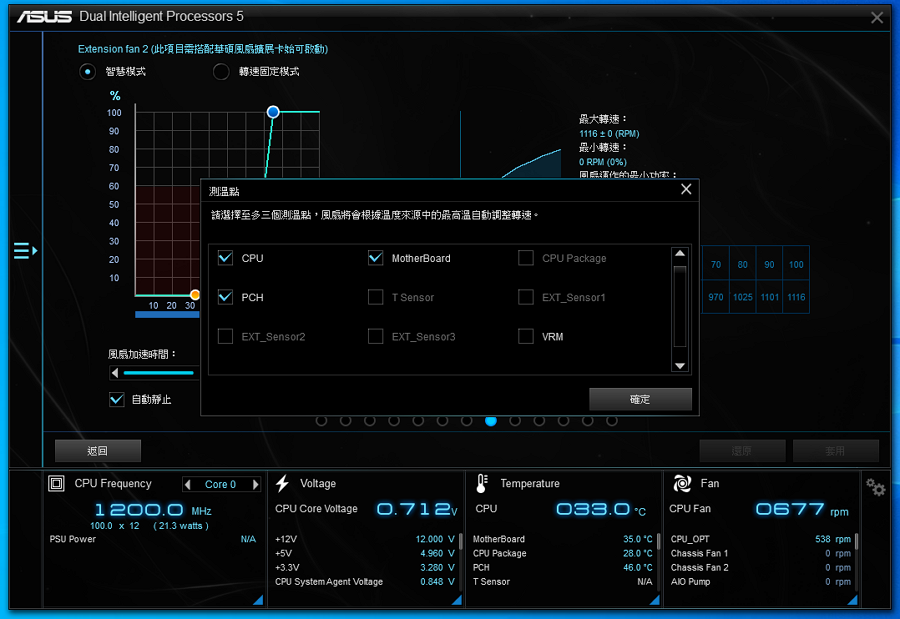Expand the CPU Frequency panel corner triangle
Viewport: 900px width, 619px height.
[x=258, y=599]
